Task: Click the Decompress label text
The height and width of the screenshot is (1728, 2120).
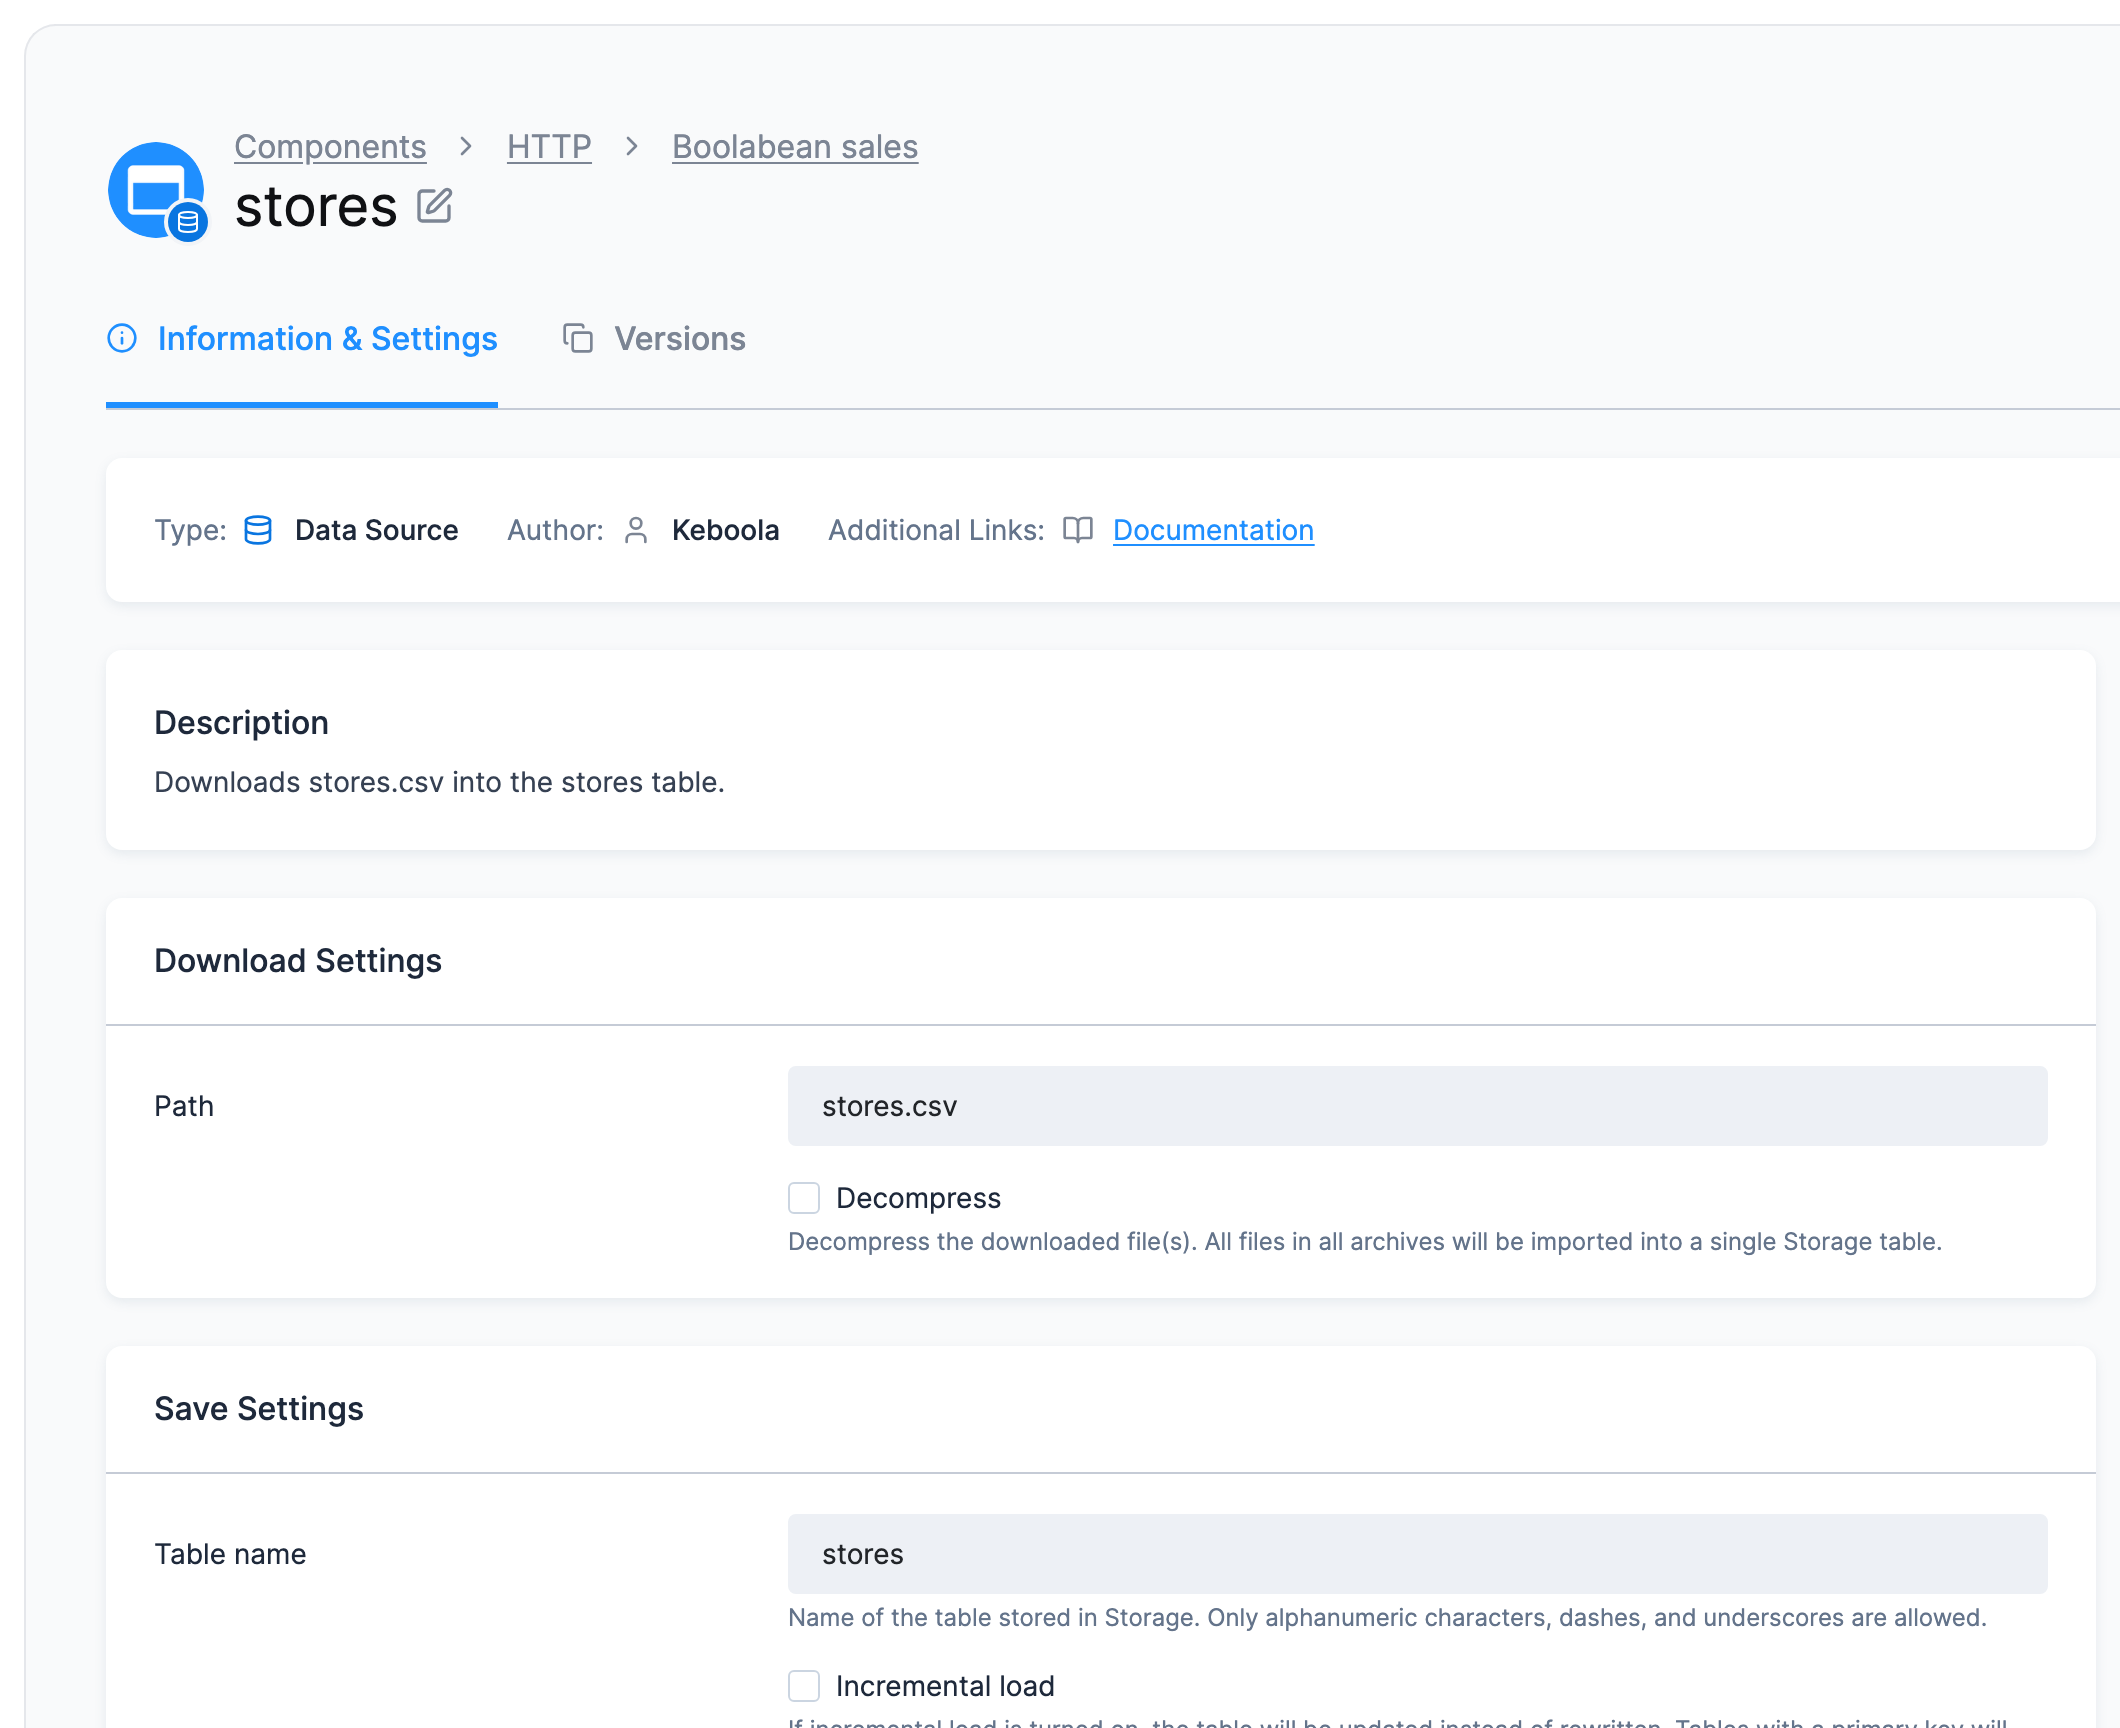Action: (x=918, y=1198)
